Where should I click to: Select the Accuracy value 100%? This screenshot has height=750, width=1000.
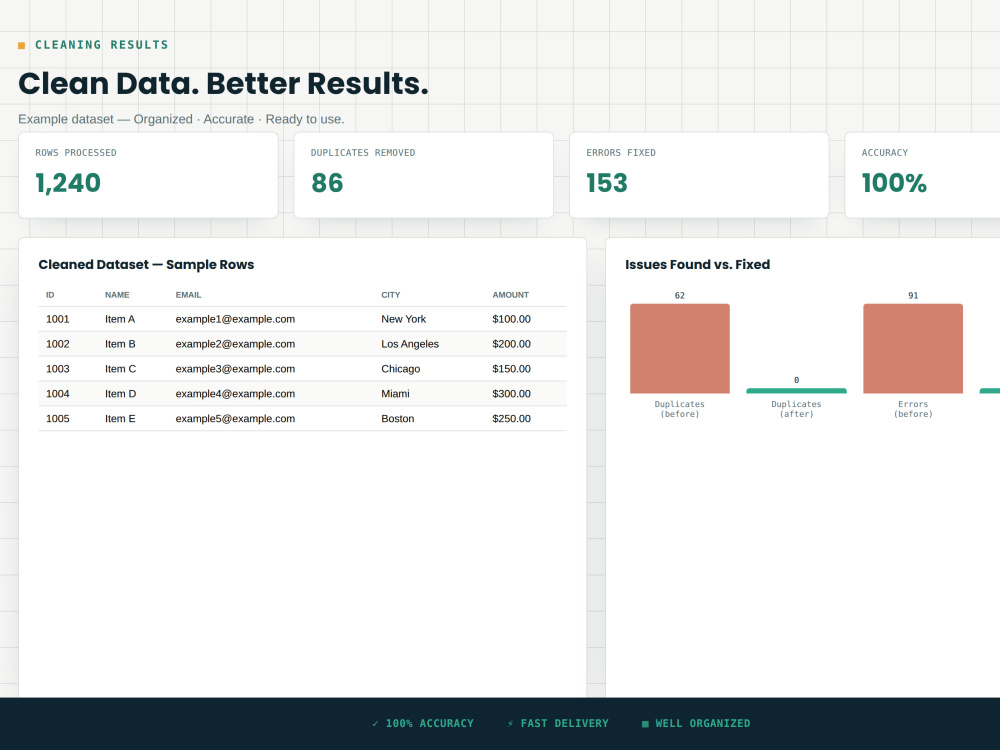pos(894,183)
